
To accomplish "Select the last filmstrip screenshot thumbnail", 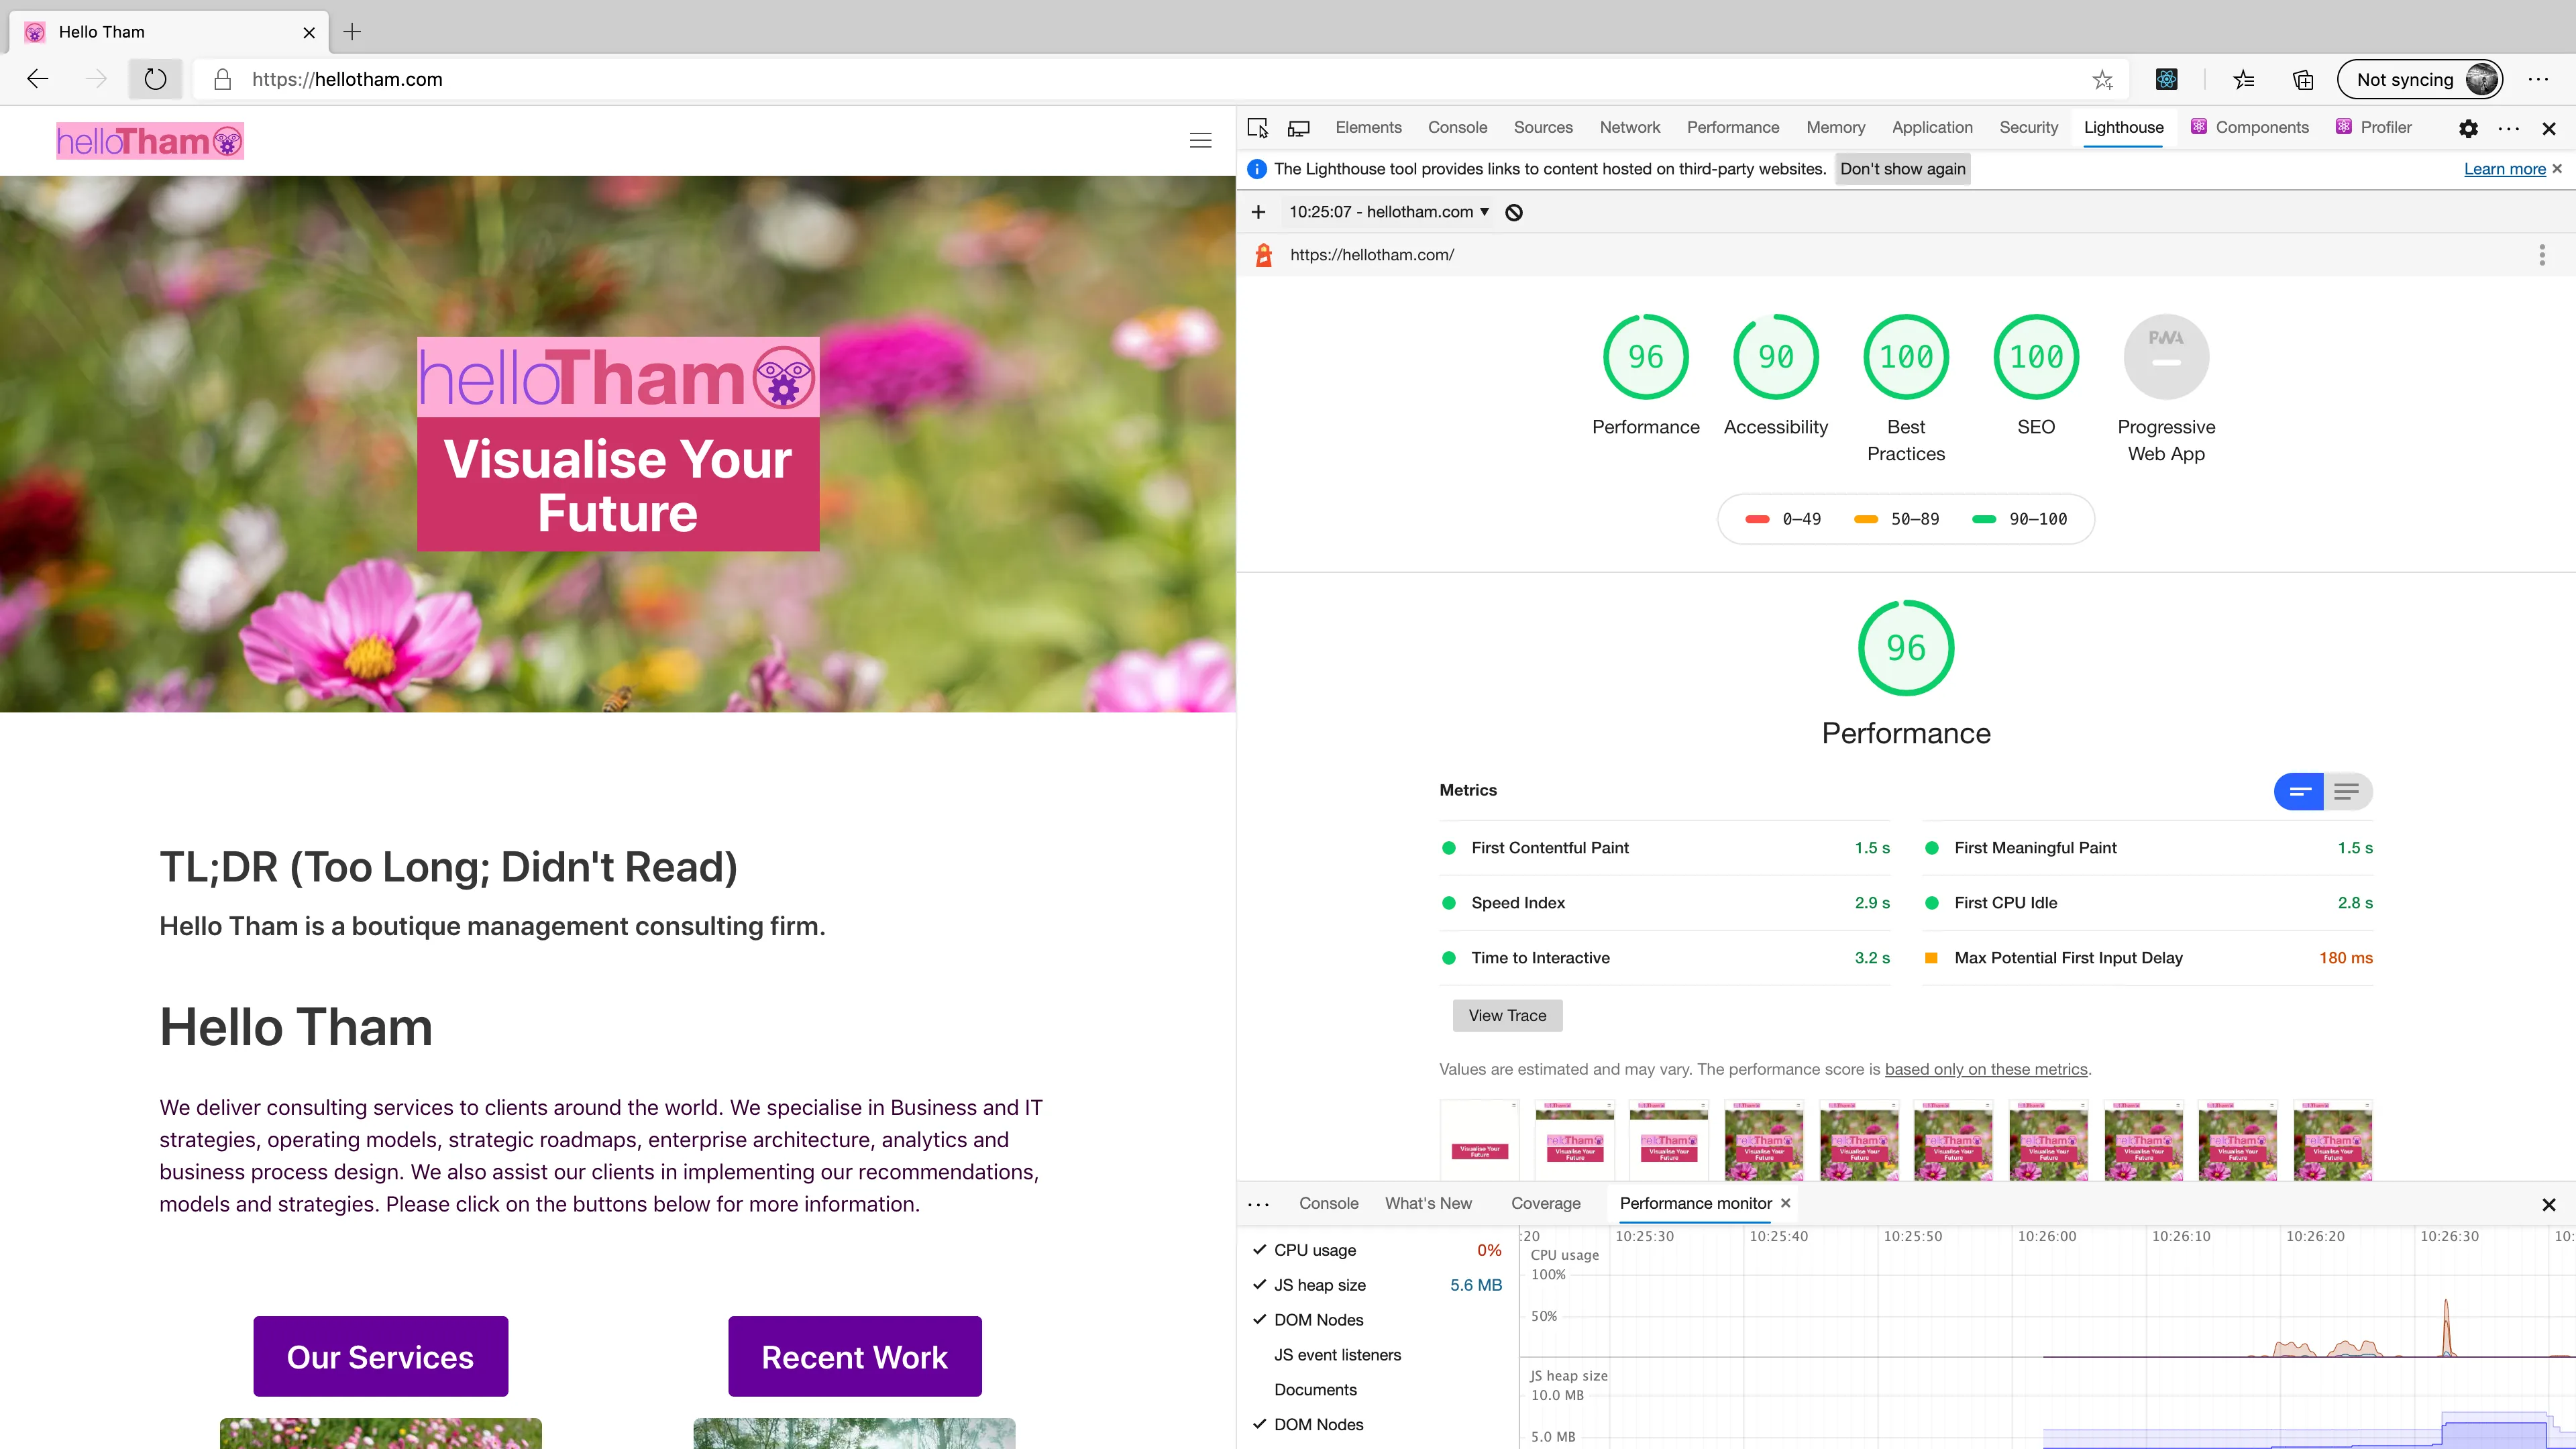I will click(x=2332, y=1140).
